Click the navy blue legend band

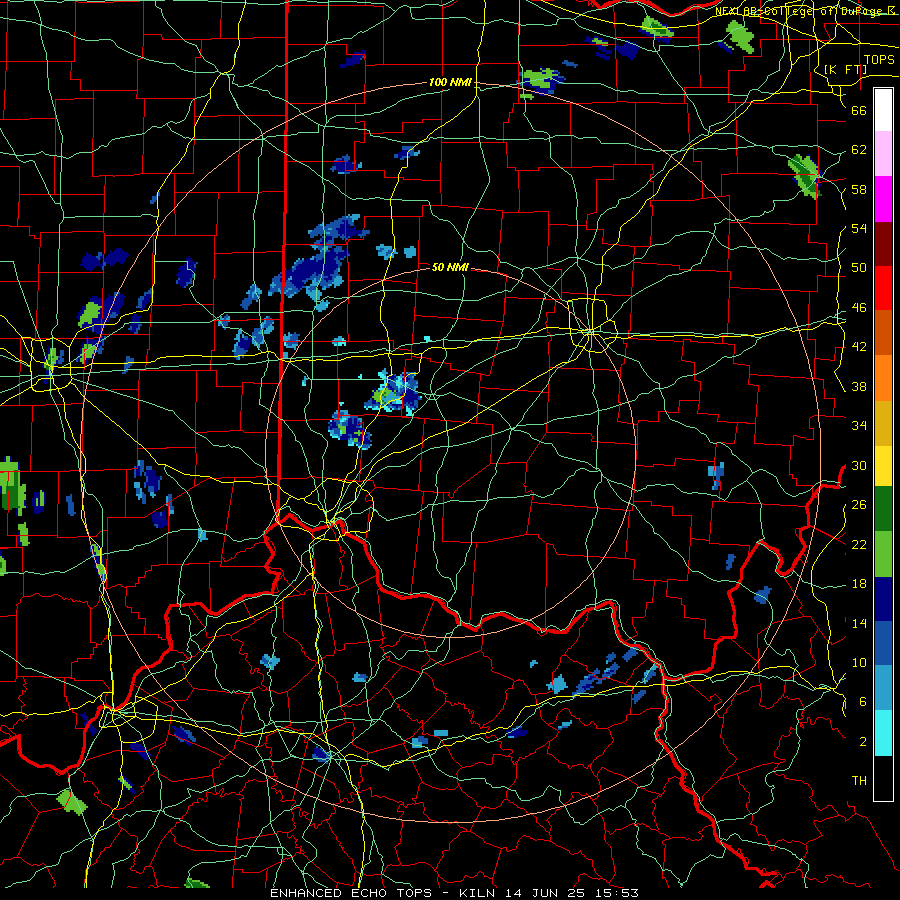coord(883,599)
